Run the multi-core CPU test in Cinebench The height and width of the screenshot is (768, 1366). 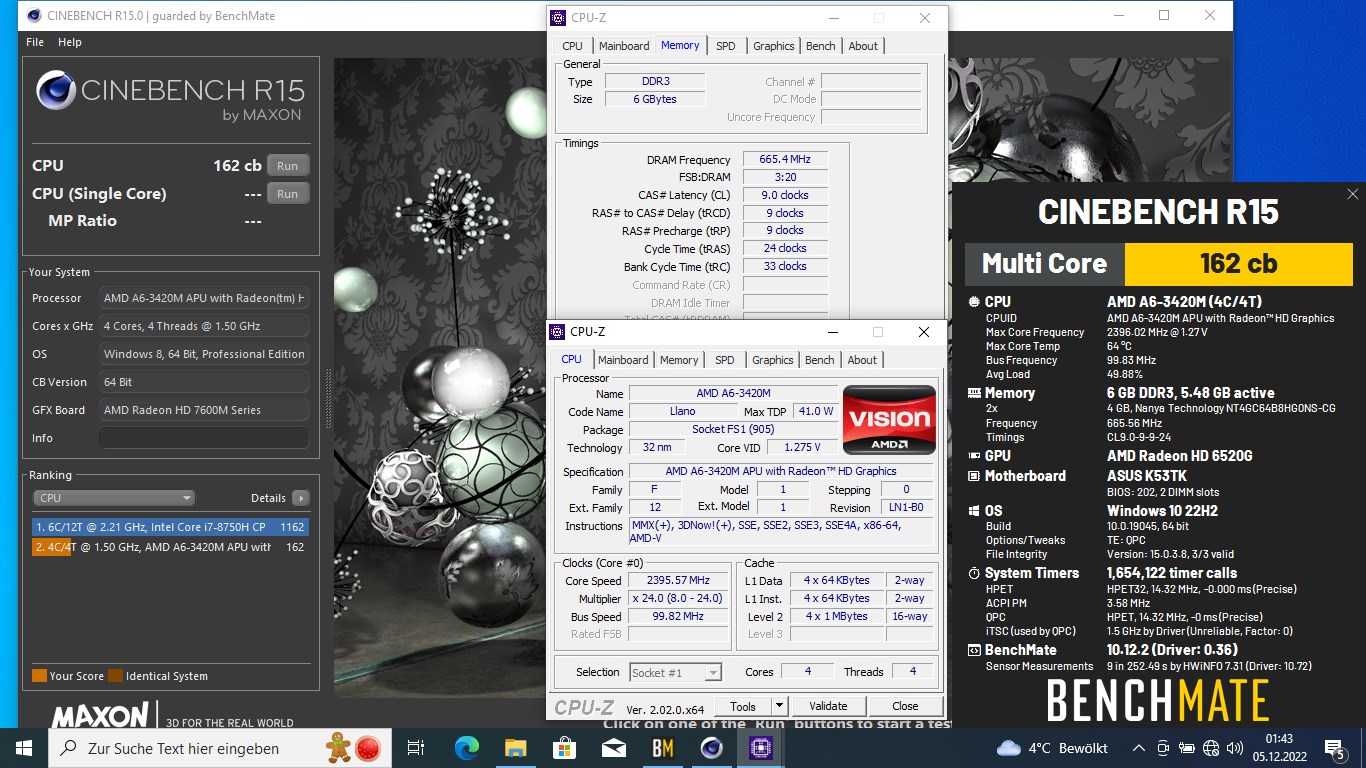tap(288, 166)
